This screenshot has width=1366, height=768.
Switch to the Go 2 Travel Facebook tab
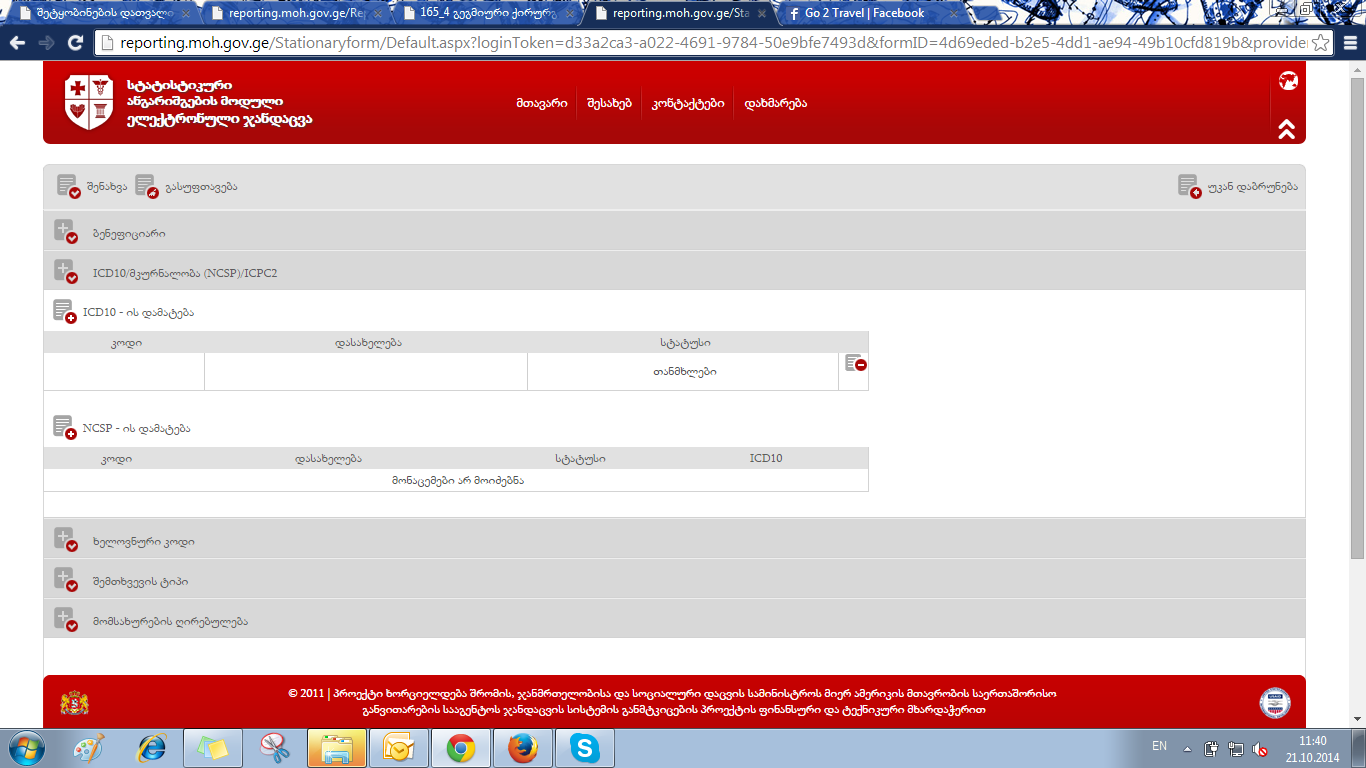[x=863, y=14]
